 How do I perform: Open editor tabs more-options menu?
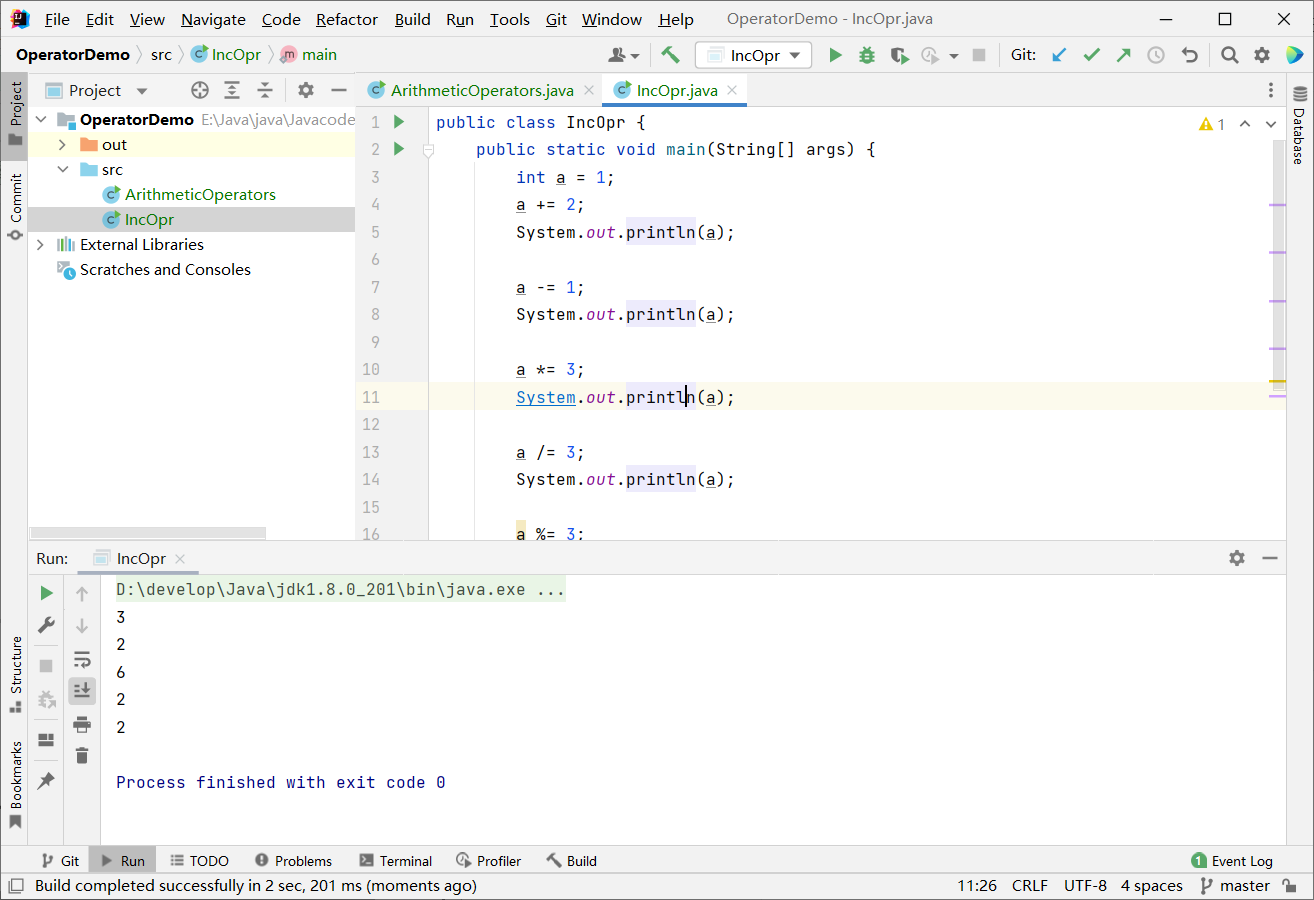[x=1270, y=90]
